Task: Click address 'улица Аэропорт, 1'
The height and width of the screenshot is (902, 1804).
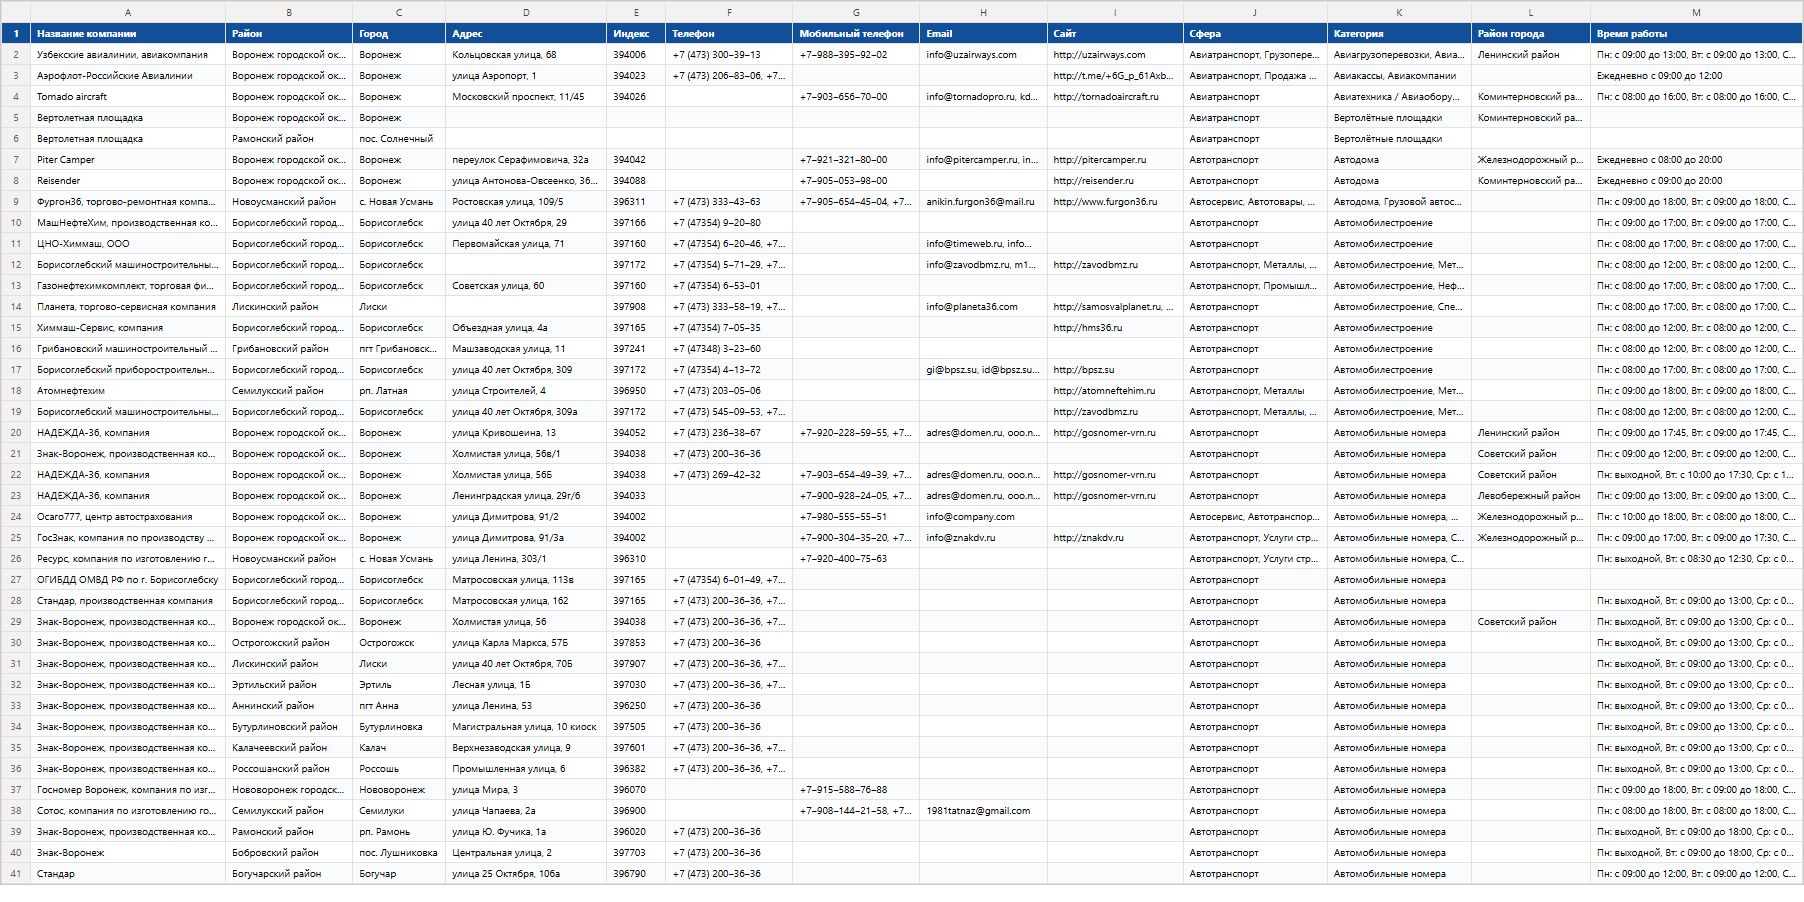Action: (x=526, y=76)
